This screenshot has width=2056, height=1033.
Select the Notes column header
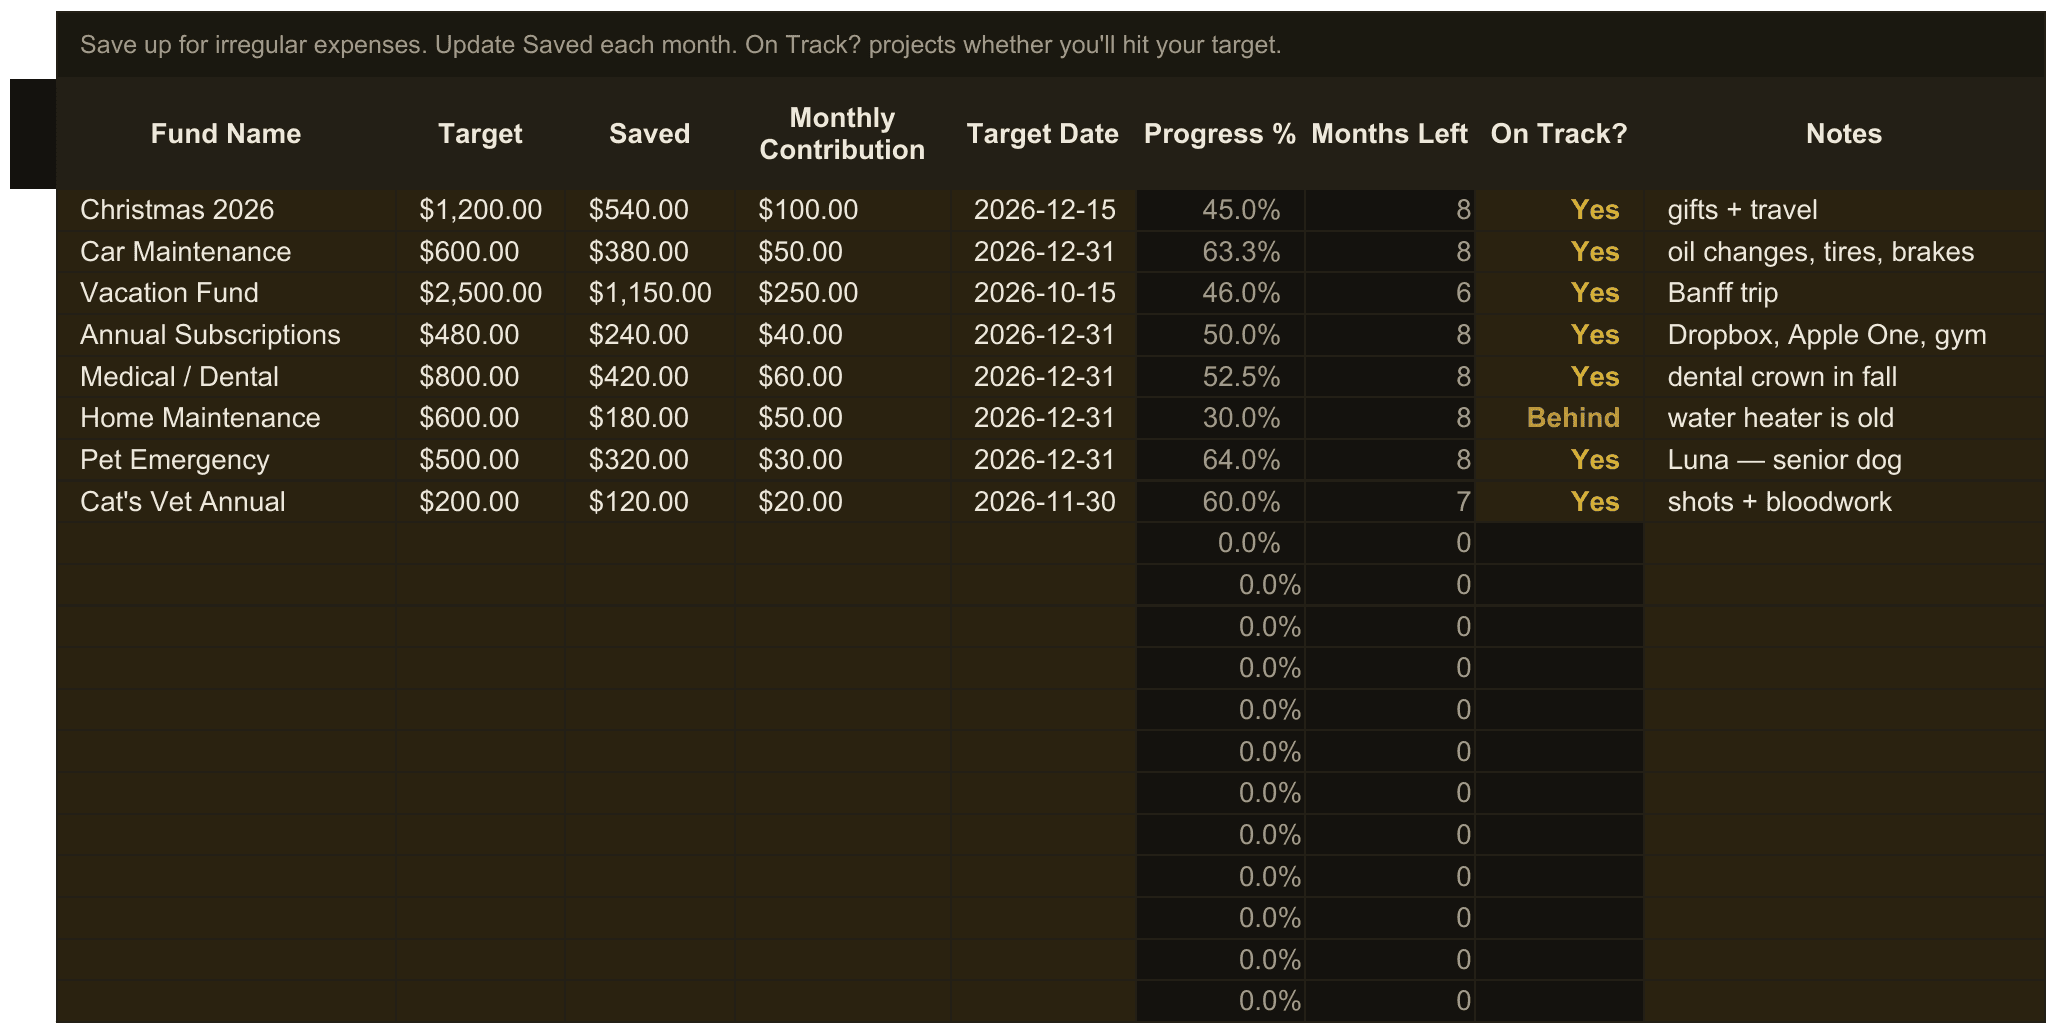point(1844,134)
